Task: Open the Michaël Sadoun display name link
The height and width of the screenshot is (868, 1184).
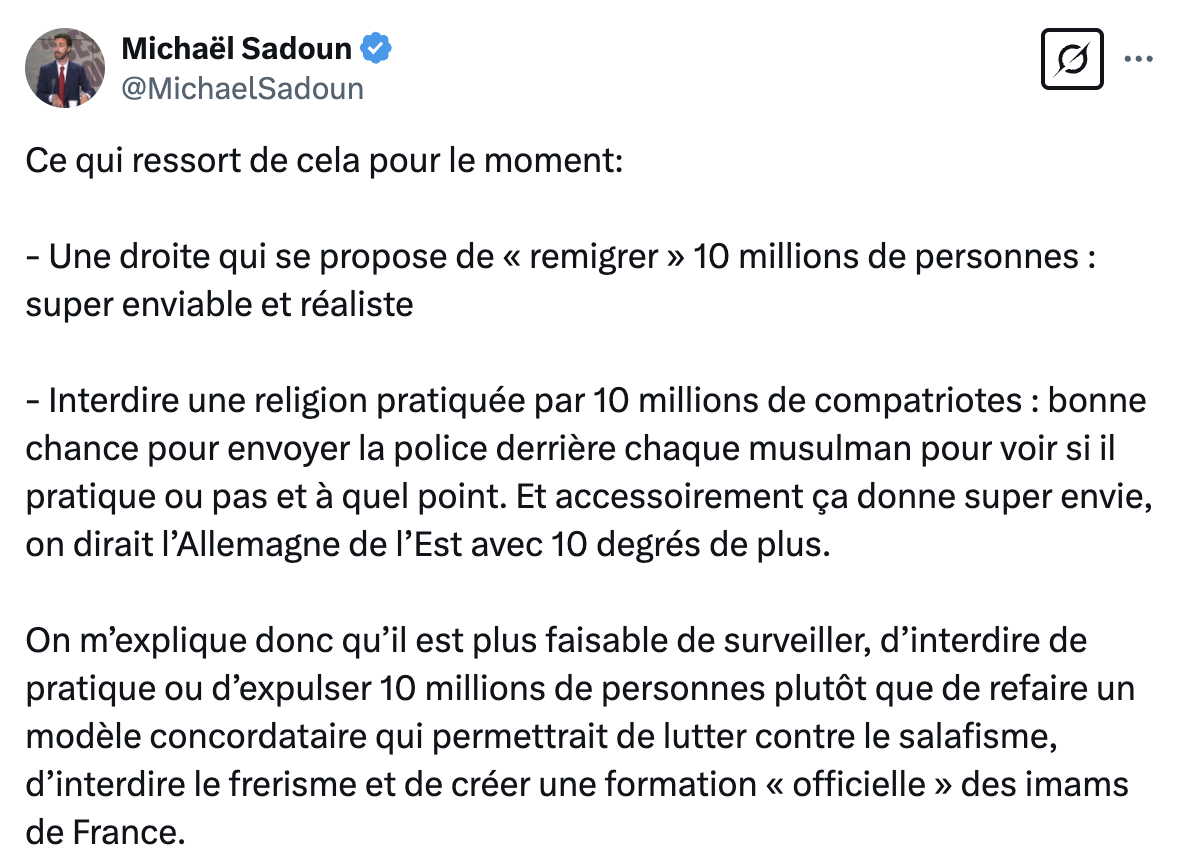Action: [x=236, y=48]
